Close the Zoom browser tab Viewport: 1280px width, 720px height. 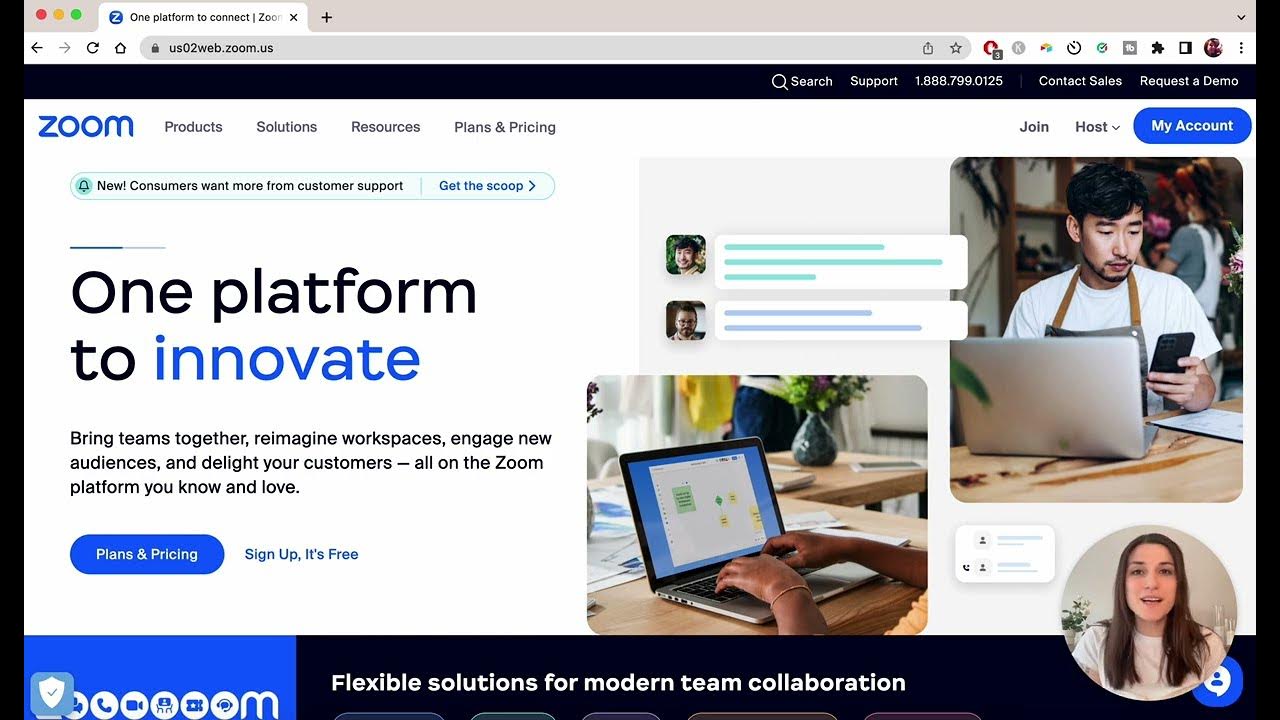point(294,17)
